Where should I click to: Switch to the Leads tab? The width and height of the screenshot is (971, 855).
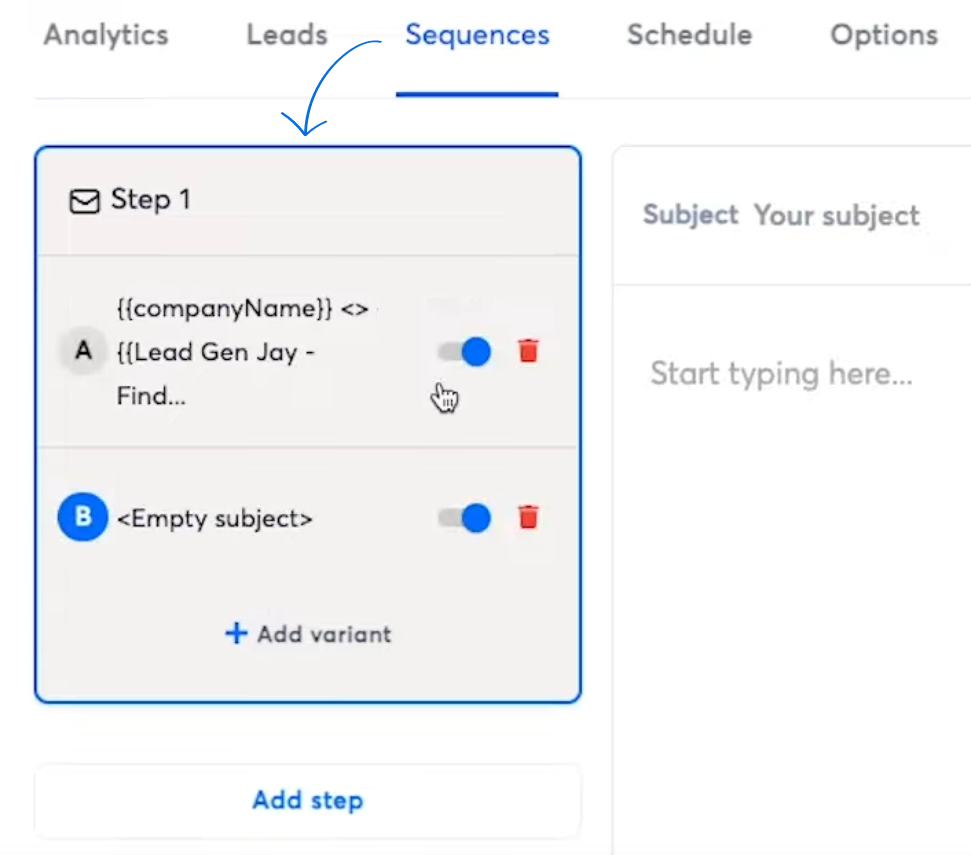pos(287,35)
